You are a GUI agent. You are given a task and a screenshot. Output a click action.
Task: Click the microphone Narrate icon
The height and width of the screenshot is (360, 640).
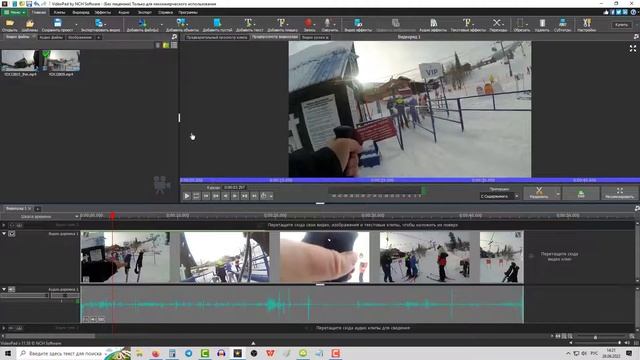(x=327, y=23)
